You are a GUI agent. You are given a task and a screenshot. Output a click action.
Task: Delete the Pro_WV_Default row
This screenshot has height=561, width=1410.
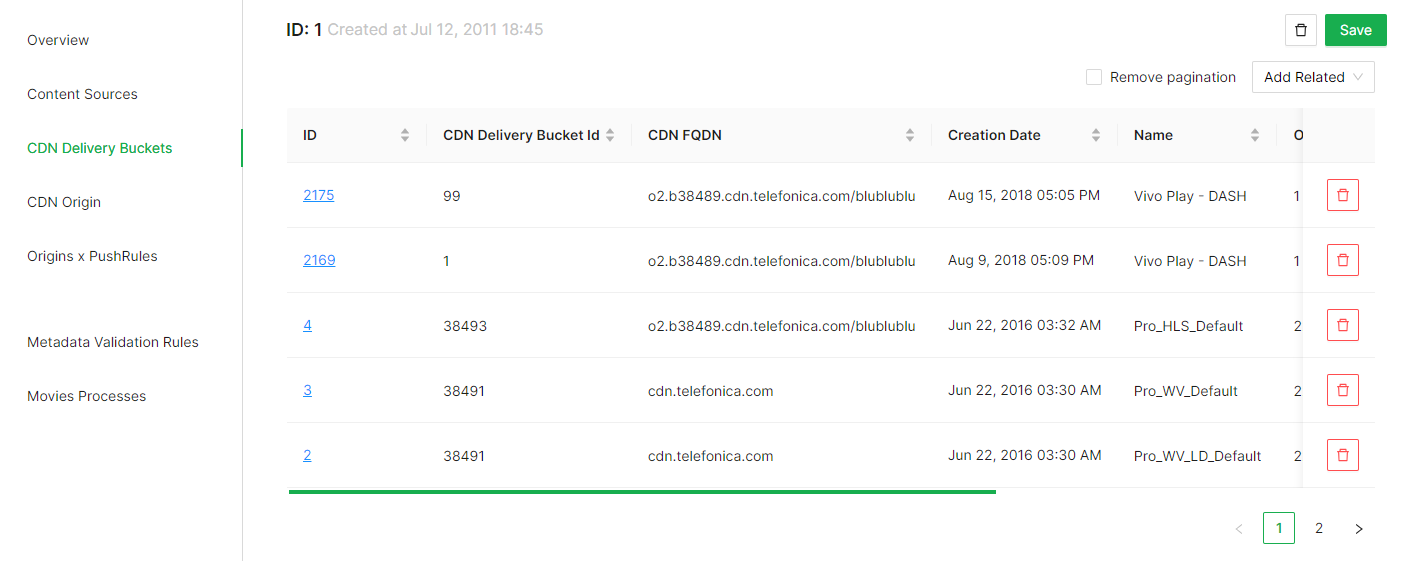click(x=1342, y=391)
